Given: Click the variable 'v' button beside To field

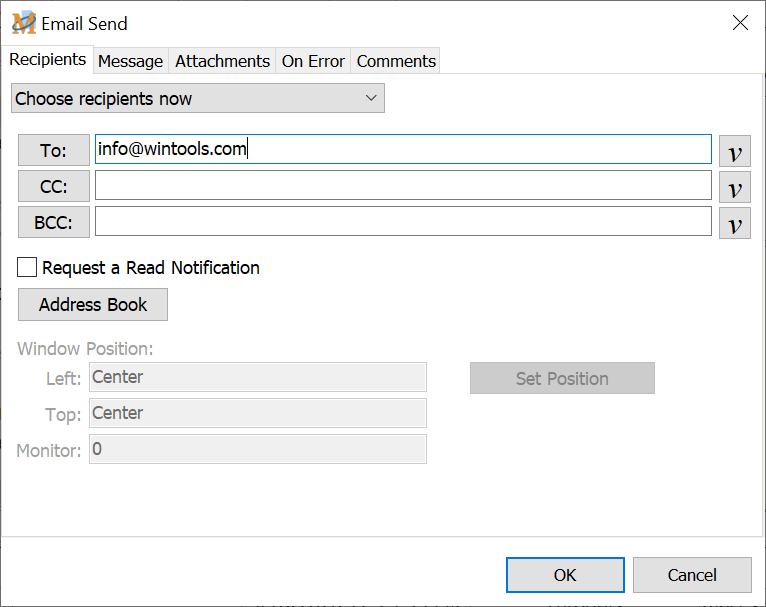Looking at the screenshot, I should pos(735,151).
